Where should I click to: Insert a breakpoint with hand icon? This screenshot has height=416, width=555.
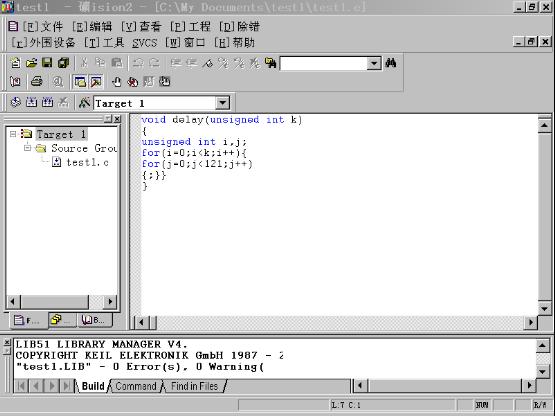(x=116, y=82)
